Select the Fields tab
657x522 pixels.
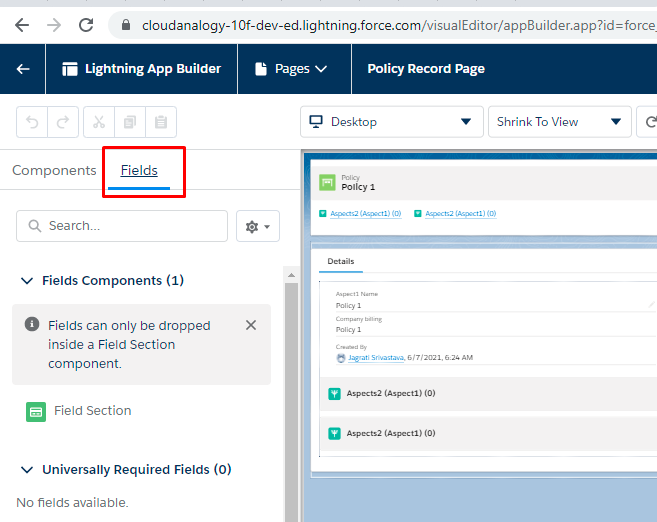pyautogui.click(x=139, y=171)
